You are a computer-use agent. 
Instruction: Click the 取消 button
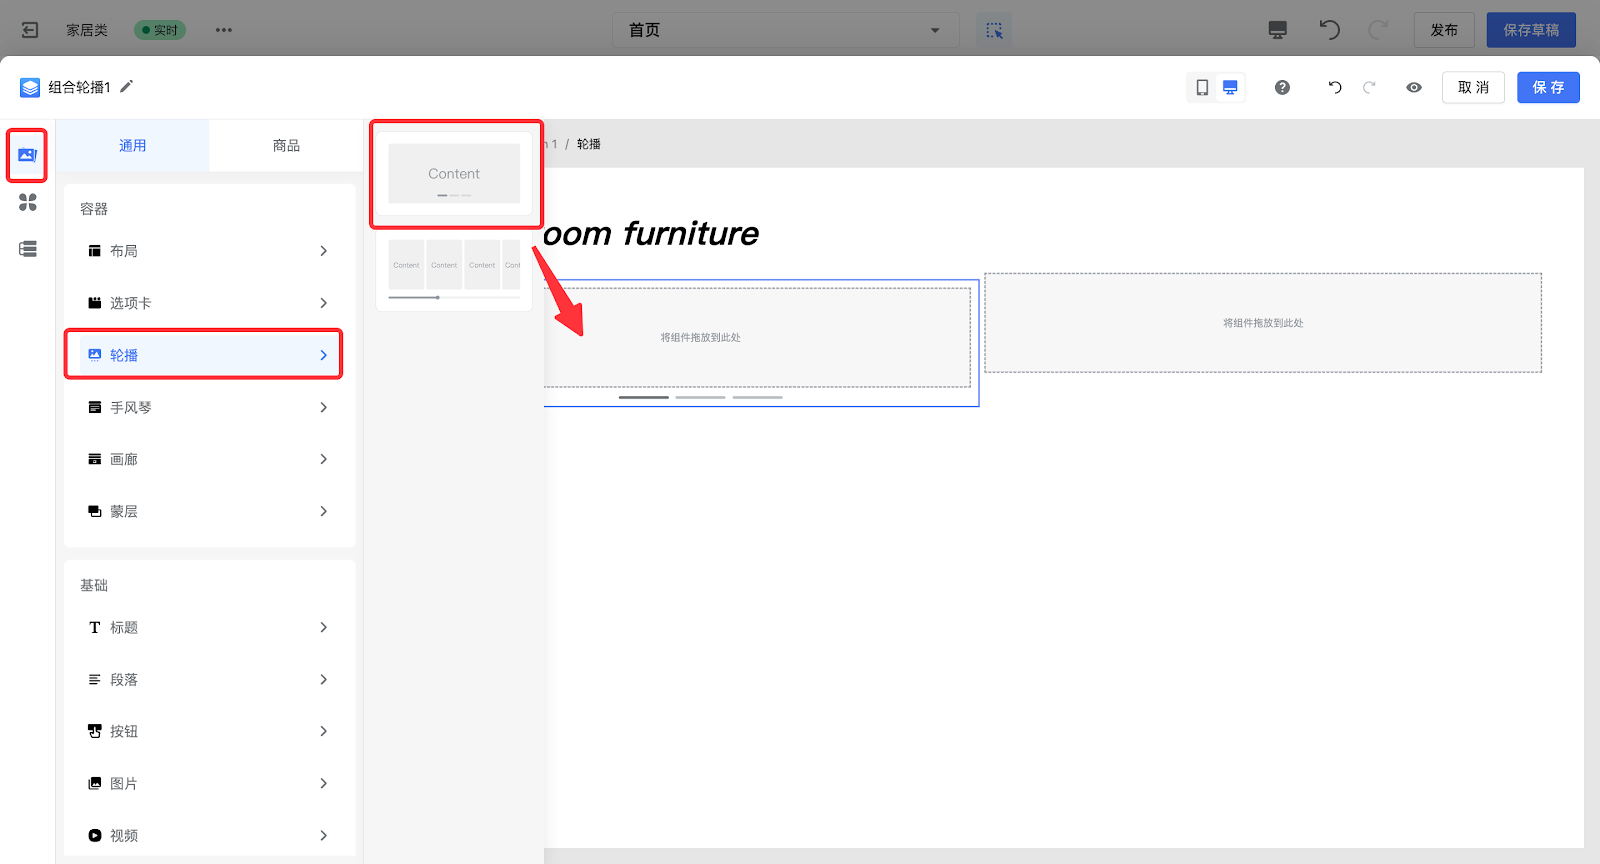1473,88
